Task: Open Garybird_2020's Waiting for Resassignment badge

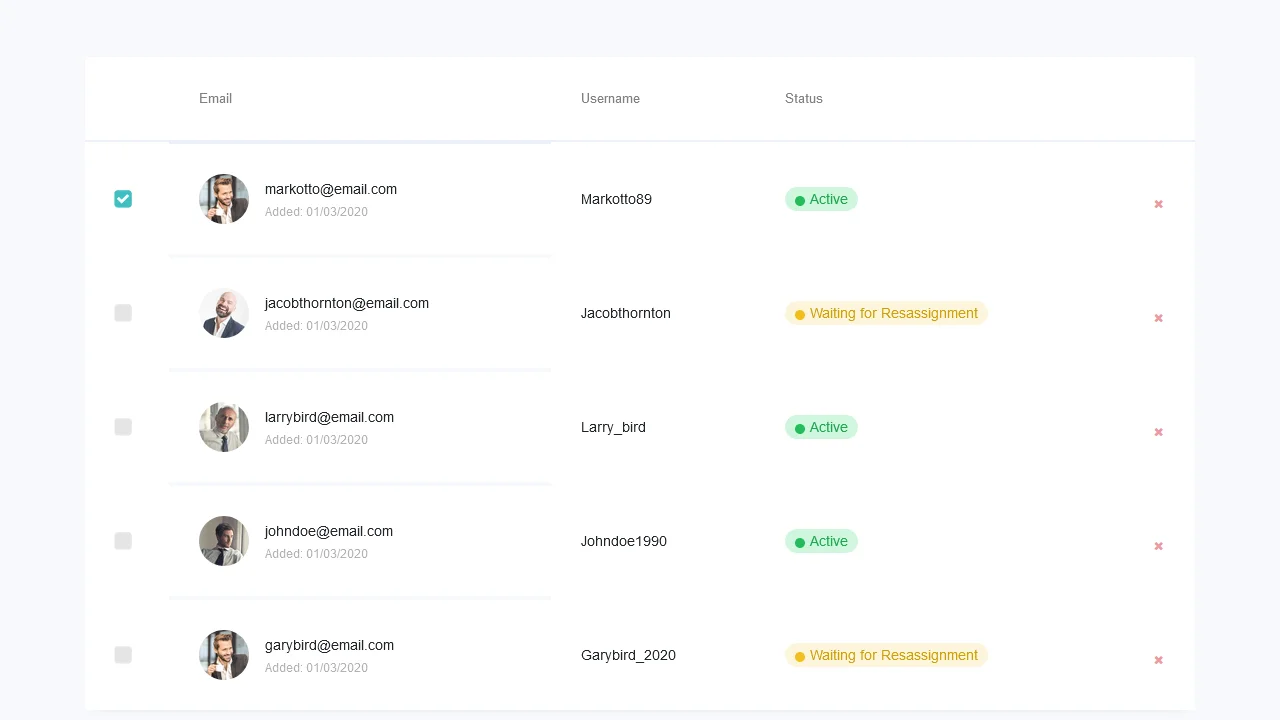Action: (886, 655)
